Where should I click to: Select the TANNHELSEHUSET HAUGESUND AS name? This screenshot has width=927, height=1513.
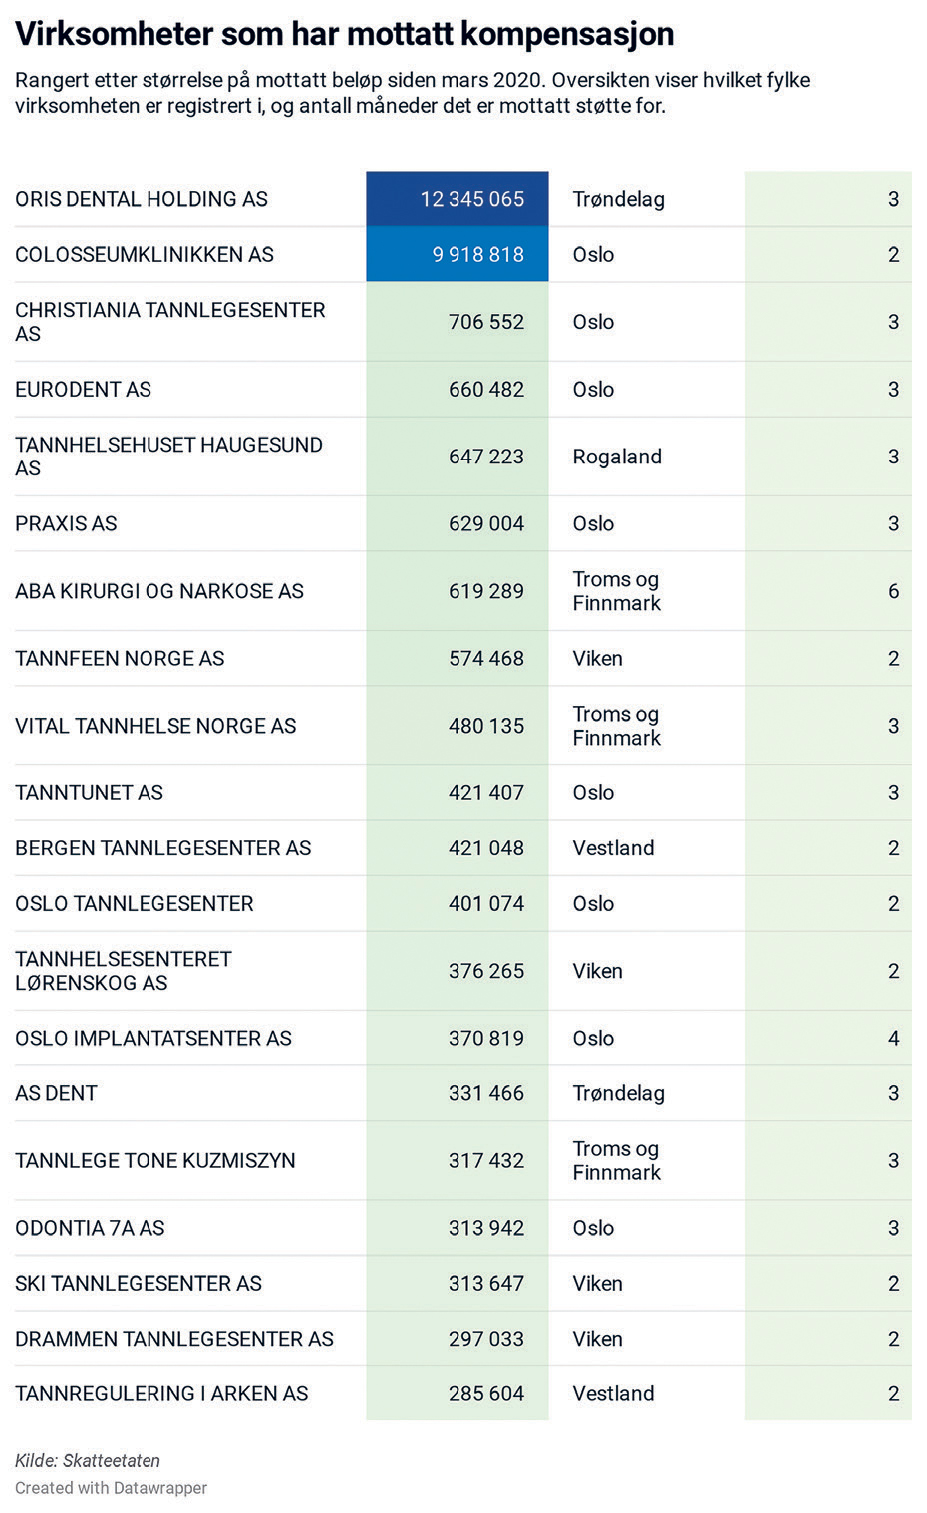pos(168,456)
